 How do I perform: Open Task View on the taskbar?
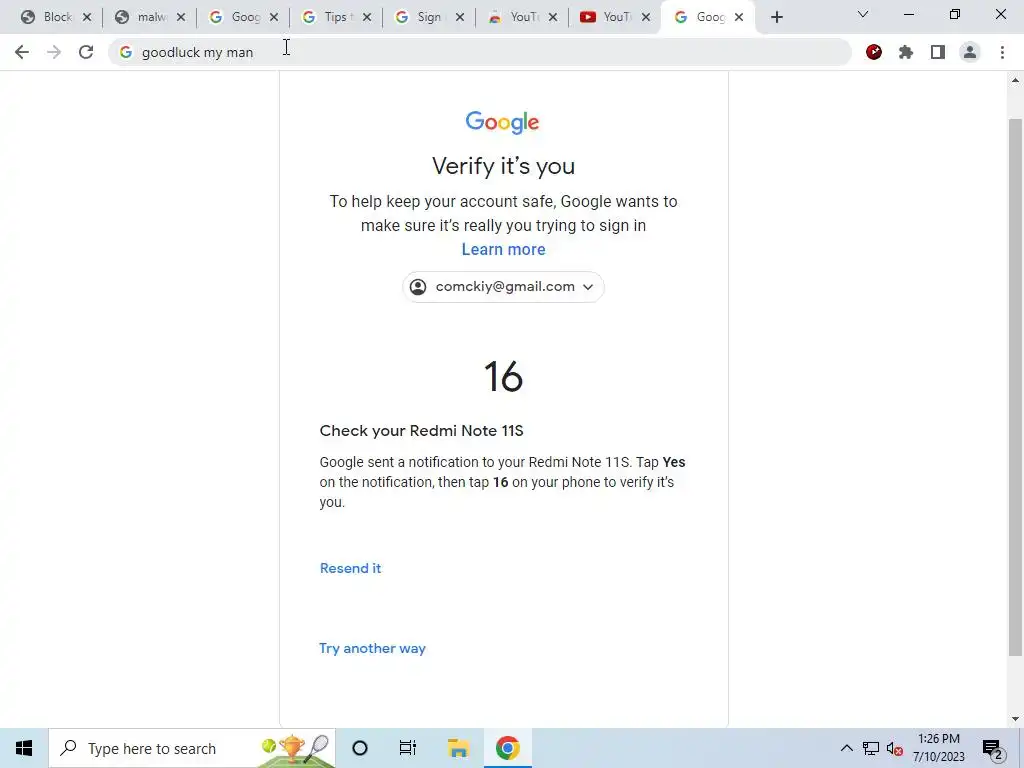pos(408,748)
